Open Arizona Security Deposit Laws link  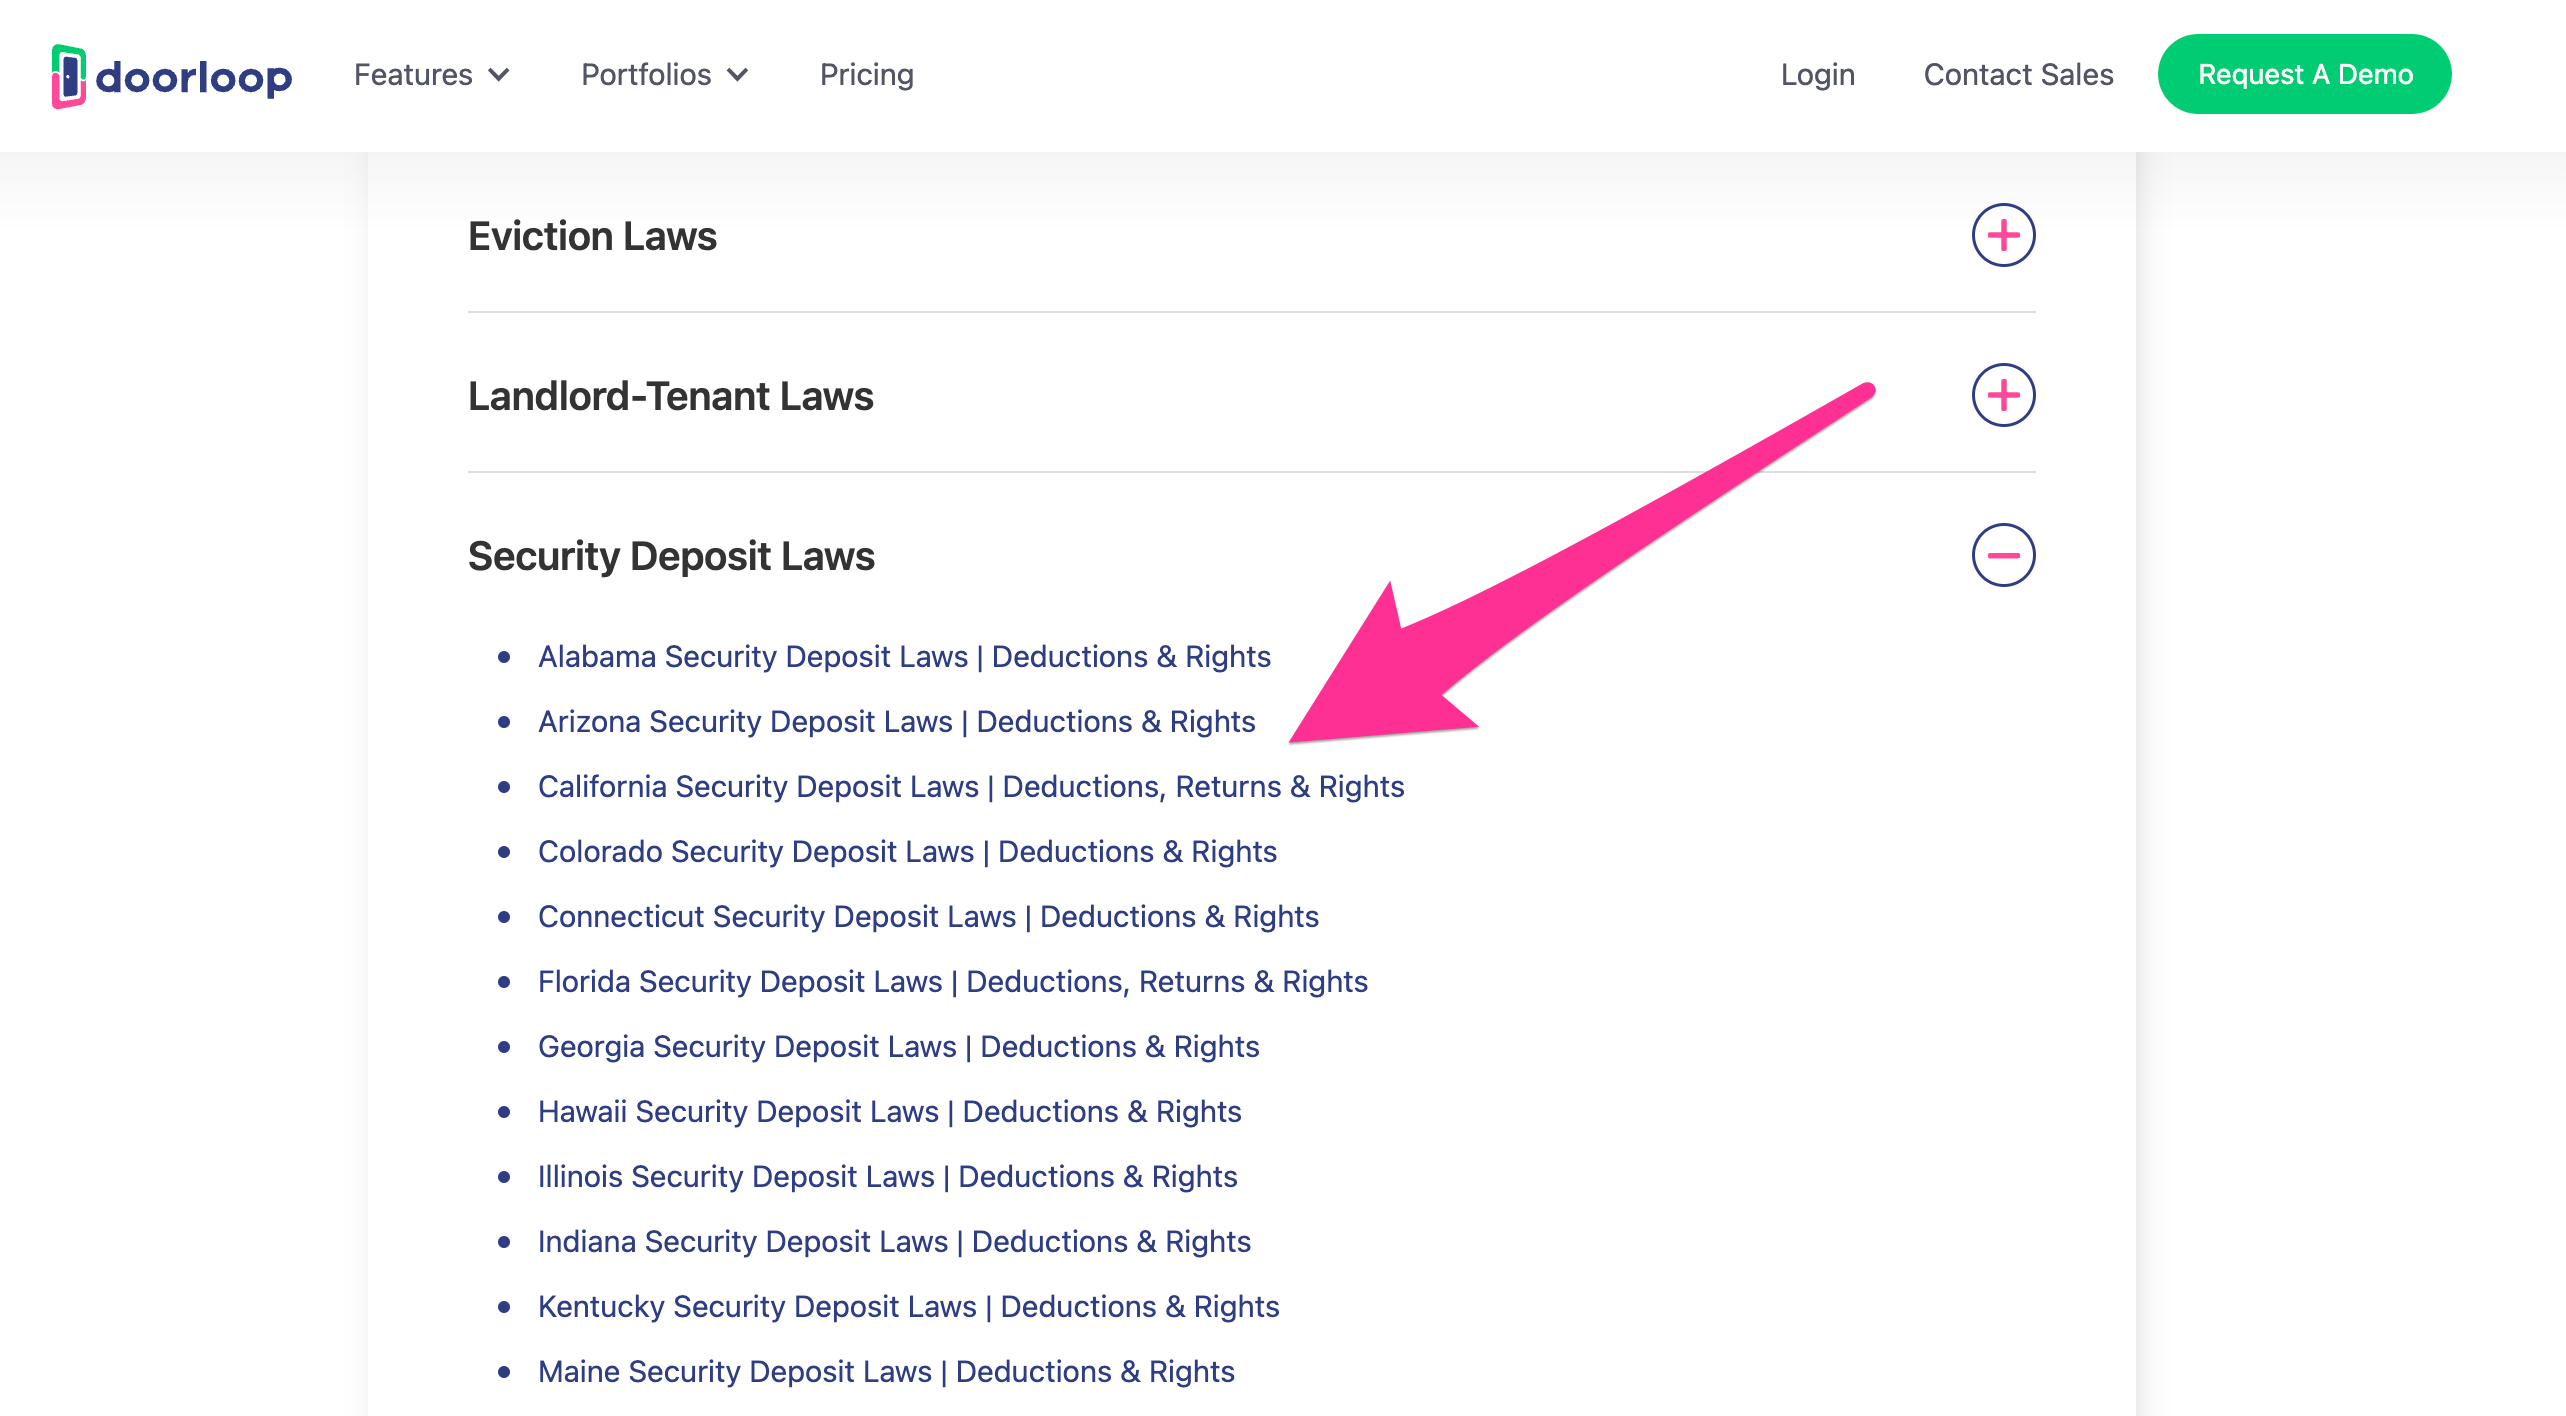[x=896, y=721]
